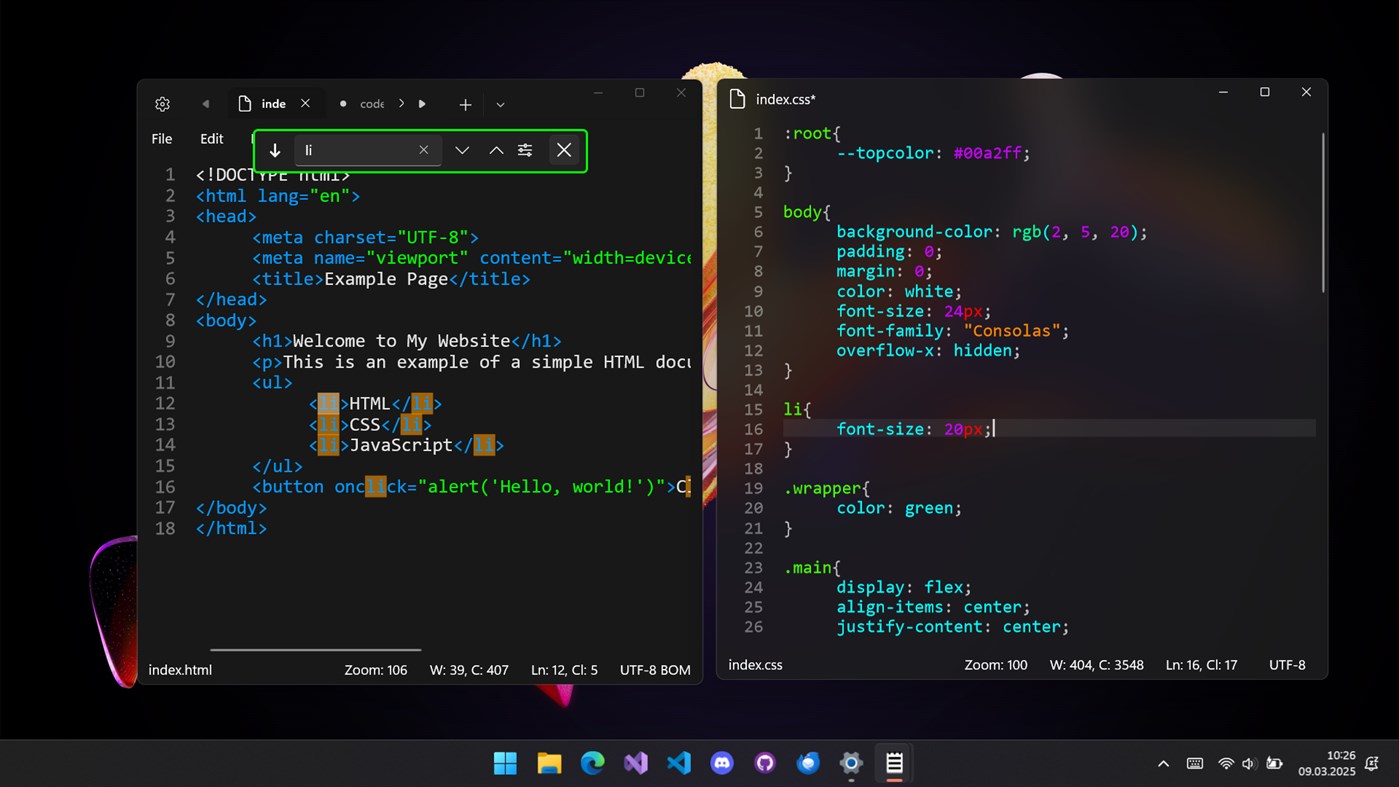This screenshot has width=1399, height=787.
Task: Open File Explorer from the taskbar
Action: pos(549,764)
